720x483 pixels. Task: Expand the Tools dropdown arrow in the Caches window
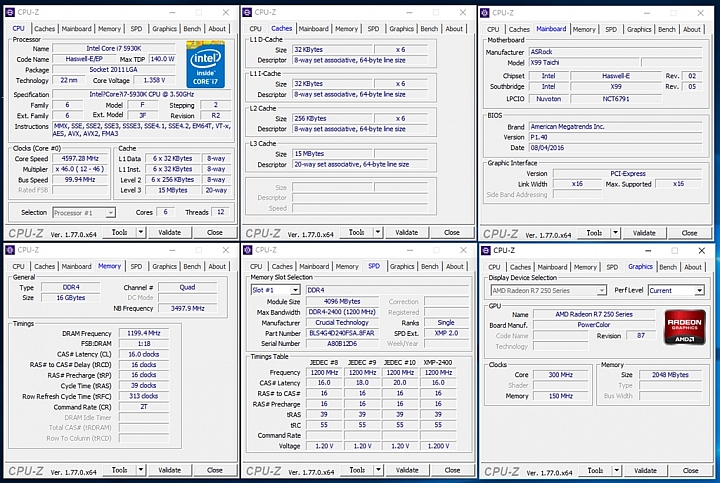pyautogui.click(x=378, y=232)
